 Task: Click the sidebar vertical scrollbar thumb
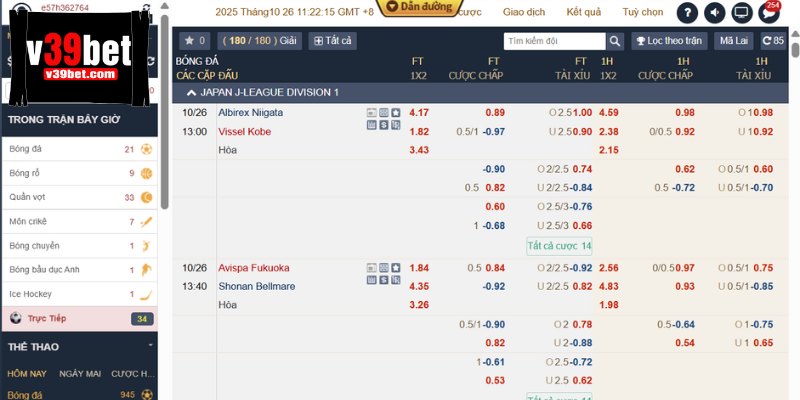click(x=164, y=112)
